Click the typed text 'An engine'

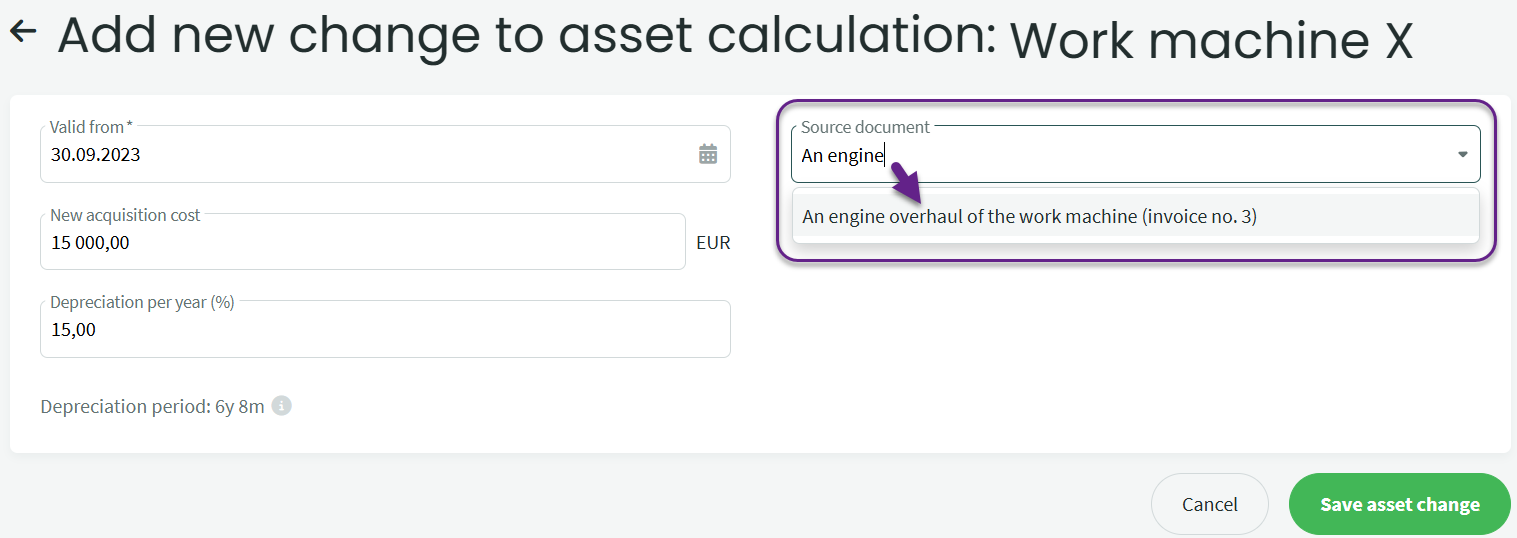pyautogui.click(x=842, y=156)
